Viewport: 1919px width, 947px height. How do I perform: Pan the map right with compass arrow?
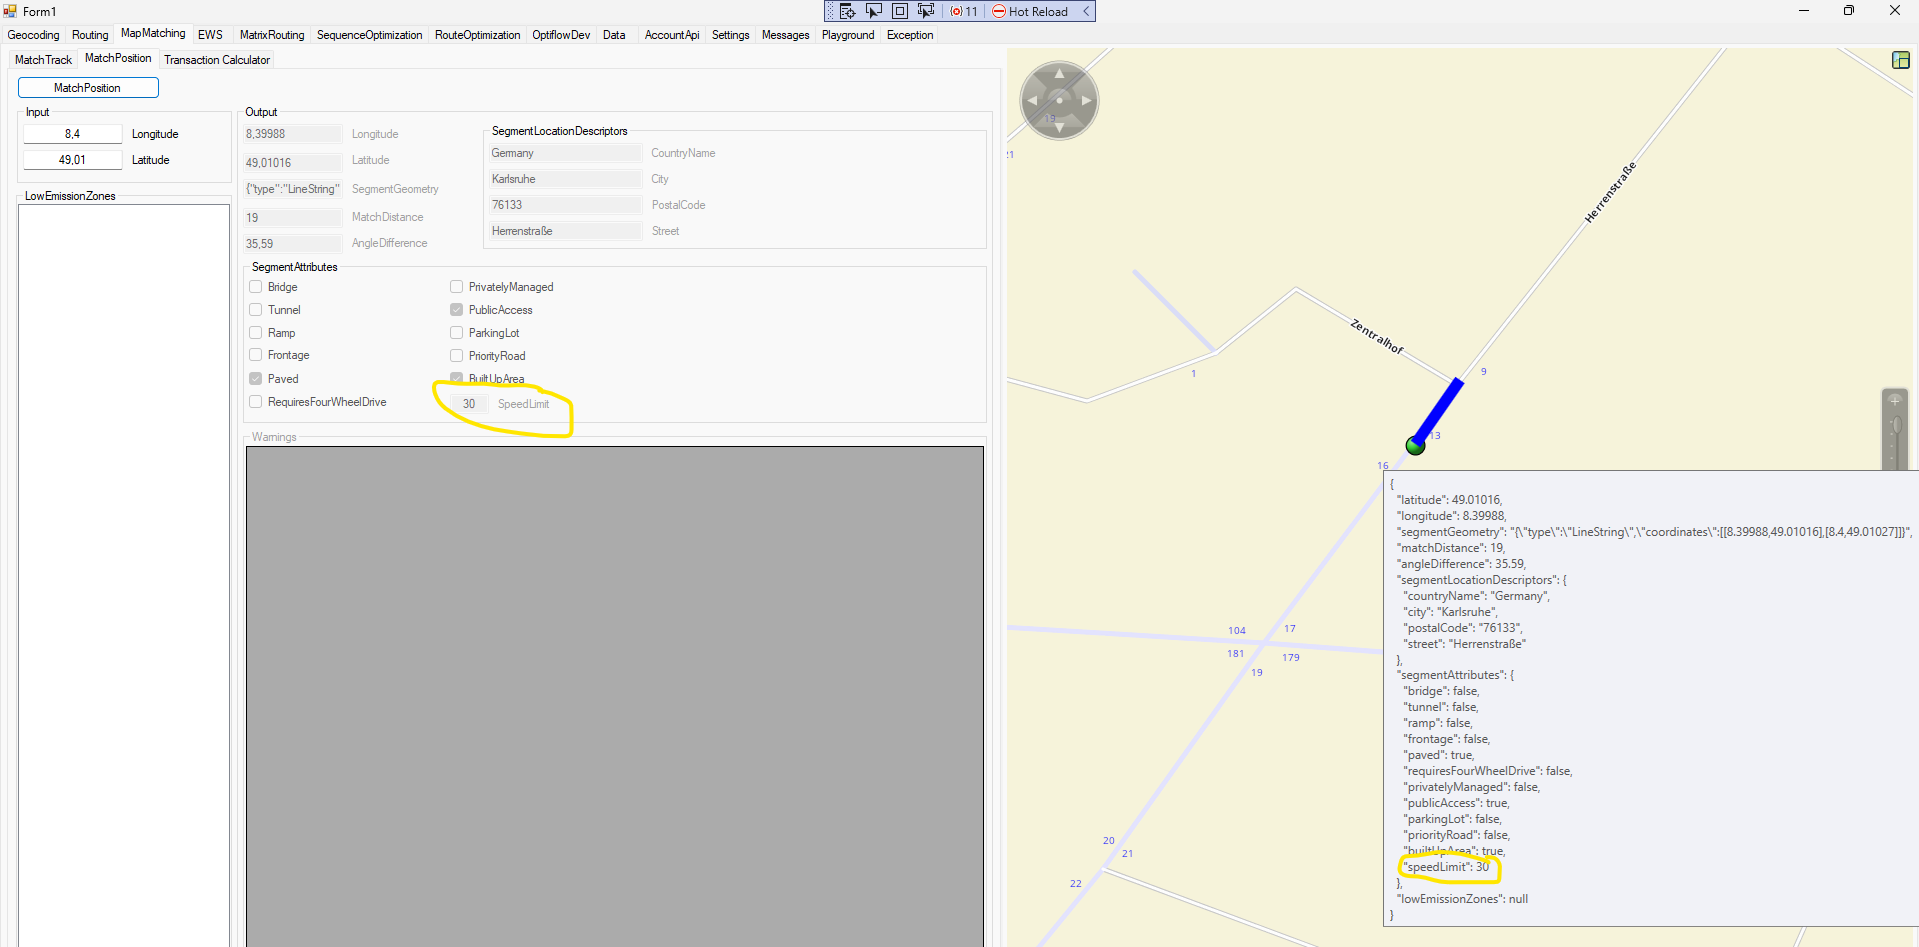tap(1087, 100)
